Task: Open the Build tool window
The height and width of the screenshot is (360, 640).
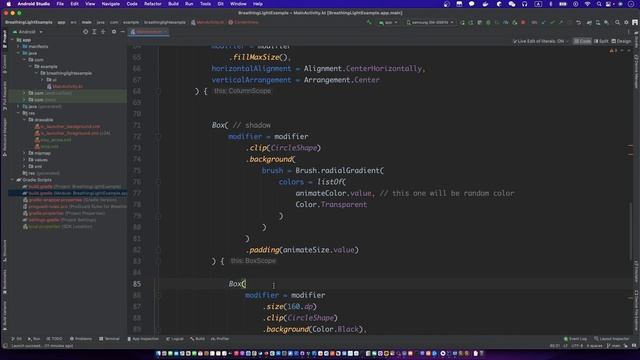Action: pos(198,339)
